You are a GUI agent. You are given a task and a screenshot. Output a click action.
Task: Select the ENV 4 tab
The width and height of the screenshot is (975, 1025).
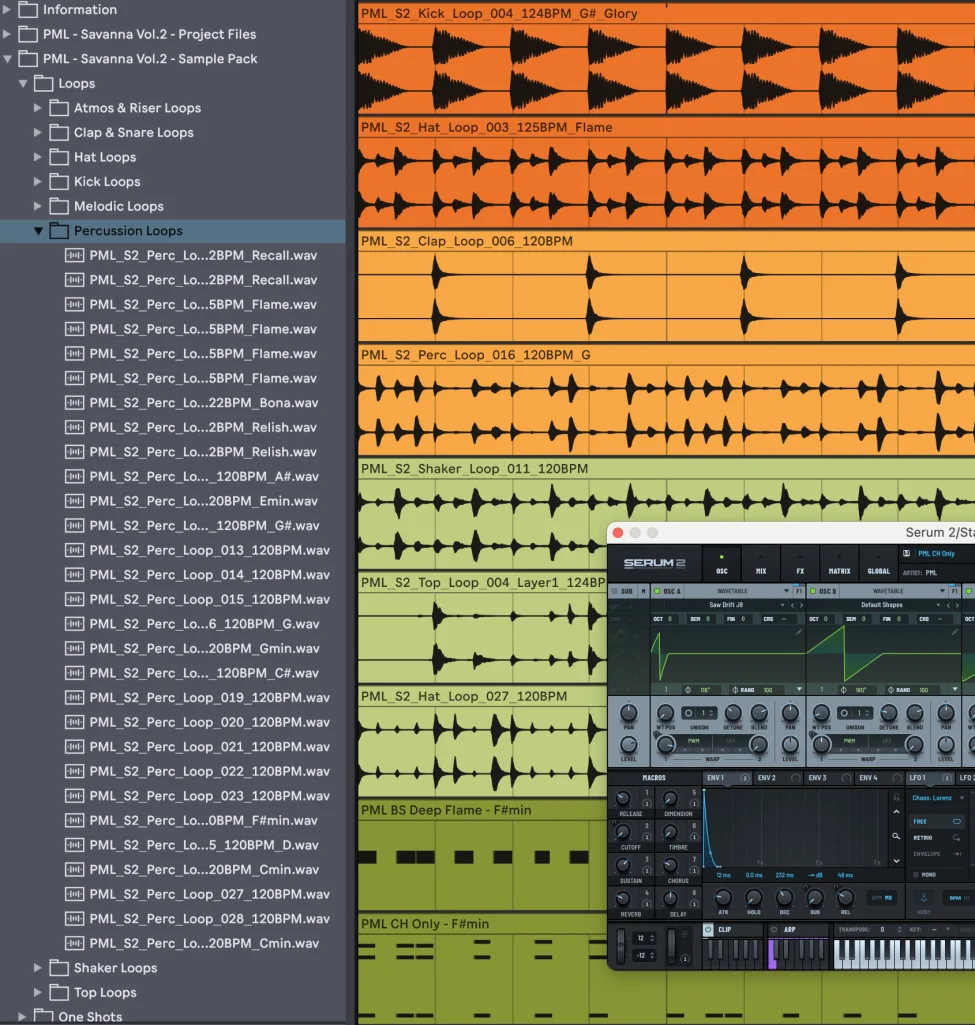(880, 778)
